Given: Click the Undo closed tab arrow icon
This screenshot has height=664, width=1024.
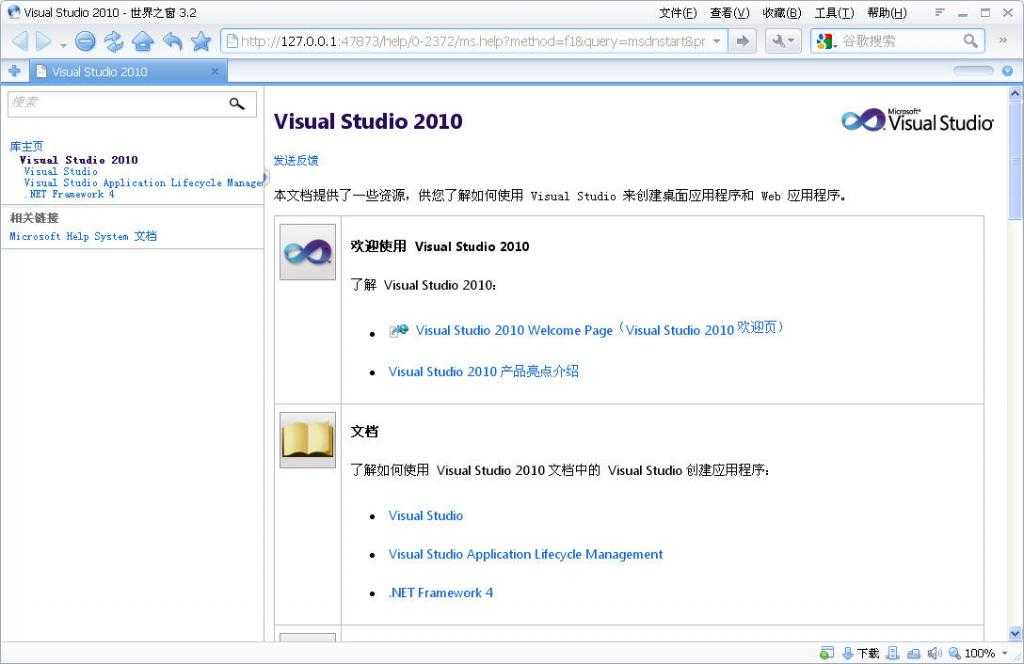Looking at the screenshot, I should pyautogui.click(x=172, y=41).
